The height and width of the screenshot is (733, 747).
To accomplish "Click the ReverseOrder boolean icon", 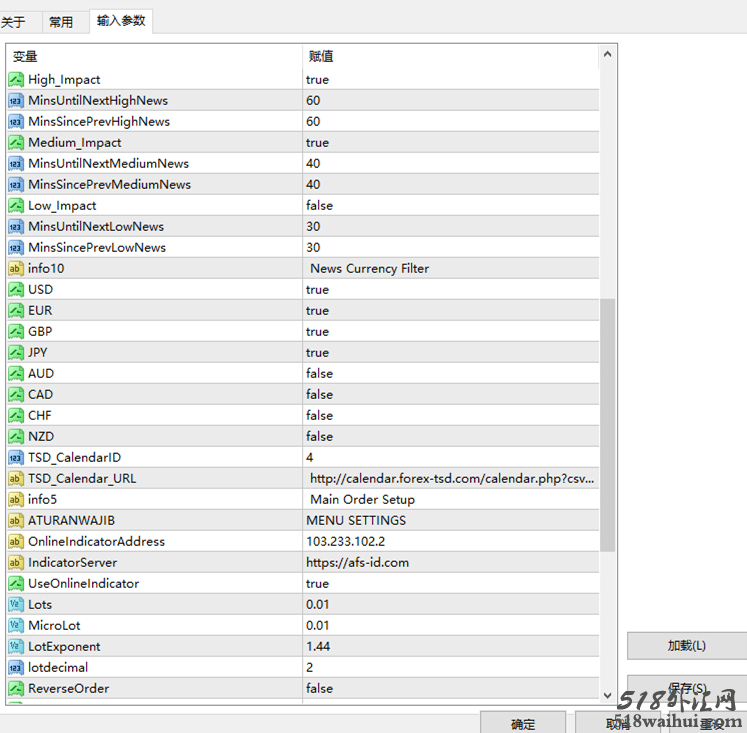I will pos(16,689).
